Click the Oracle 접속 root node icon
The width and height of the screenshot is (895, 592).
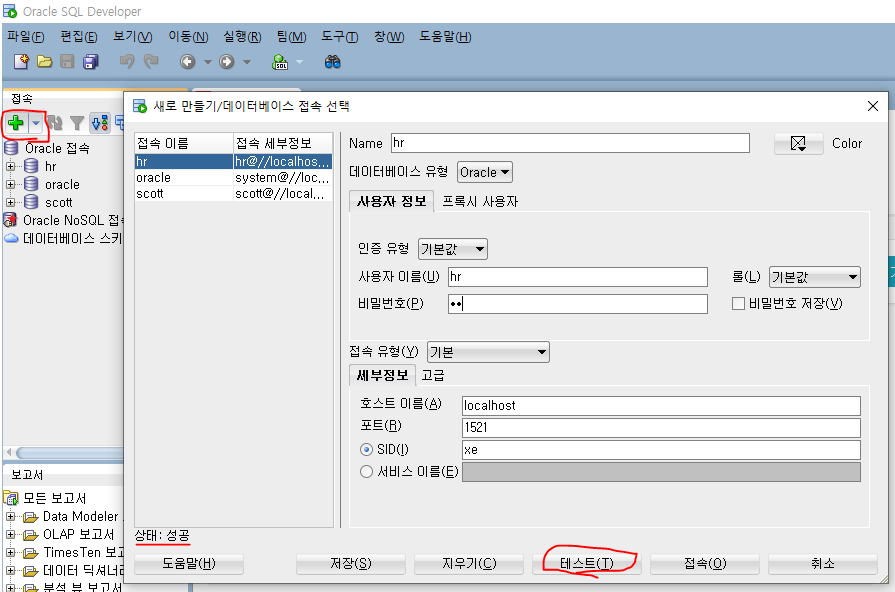pos(11,148)
